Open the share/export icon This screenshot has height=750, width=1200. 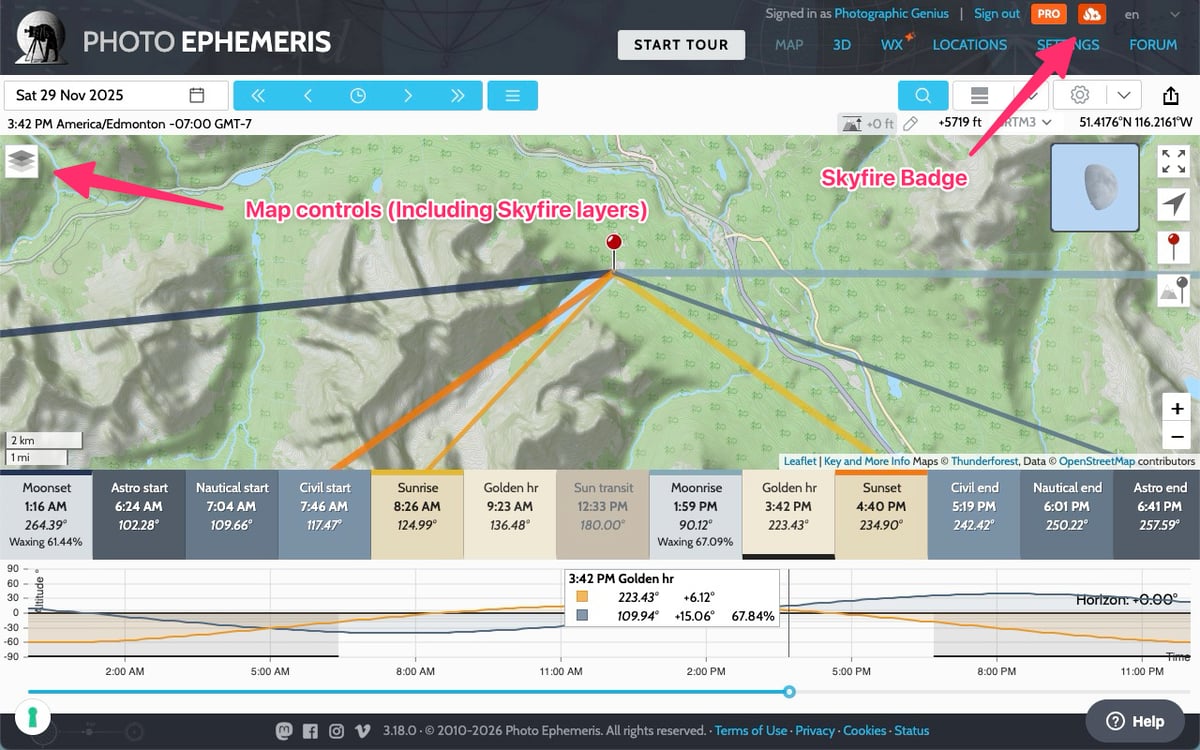[1171, 96]
